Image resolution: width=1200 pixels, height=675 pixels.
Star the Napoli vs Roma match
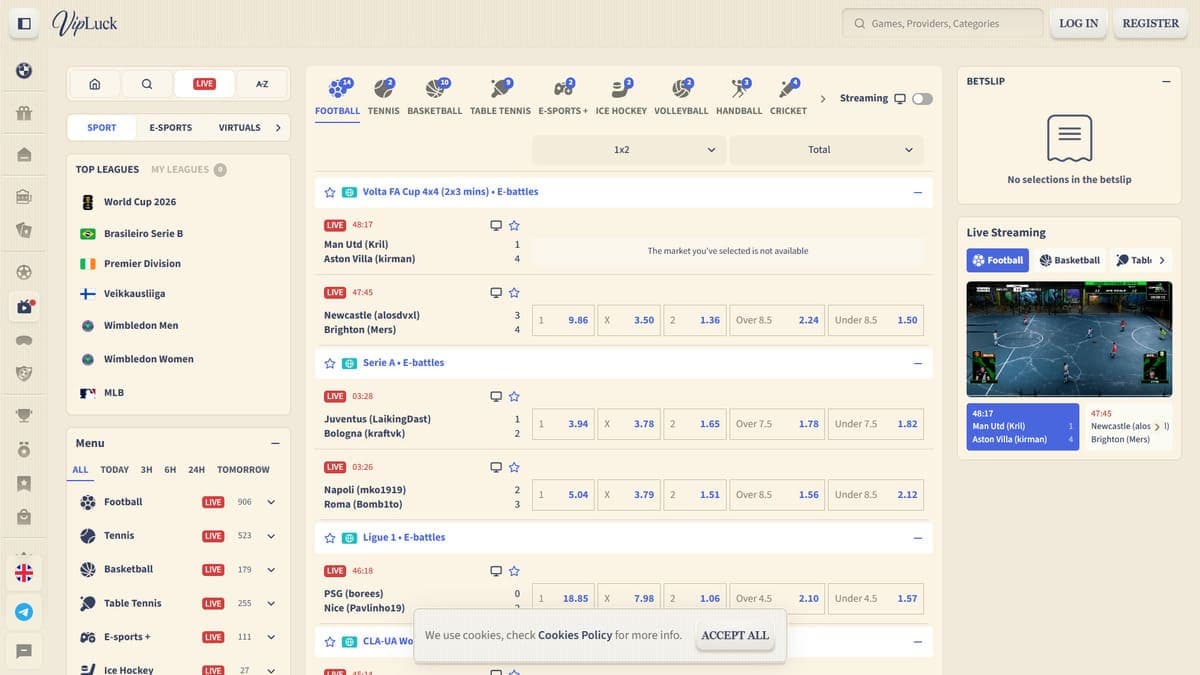514,467
